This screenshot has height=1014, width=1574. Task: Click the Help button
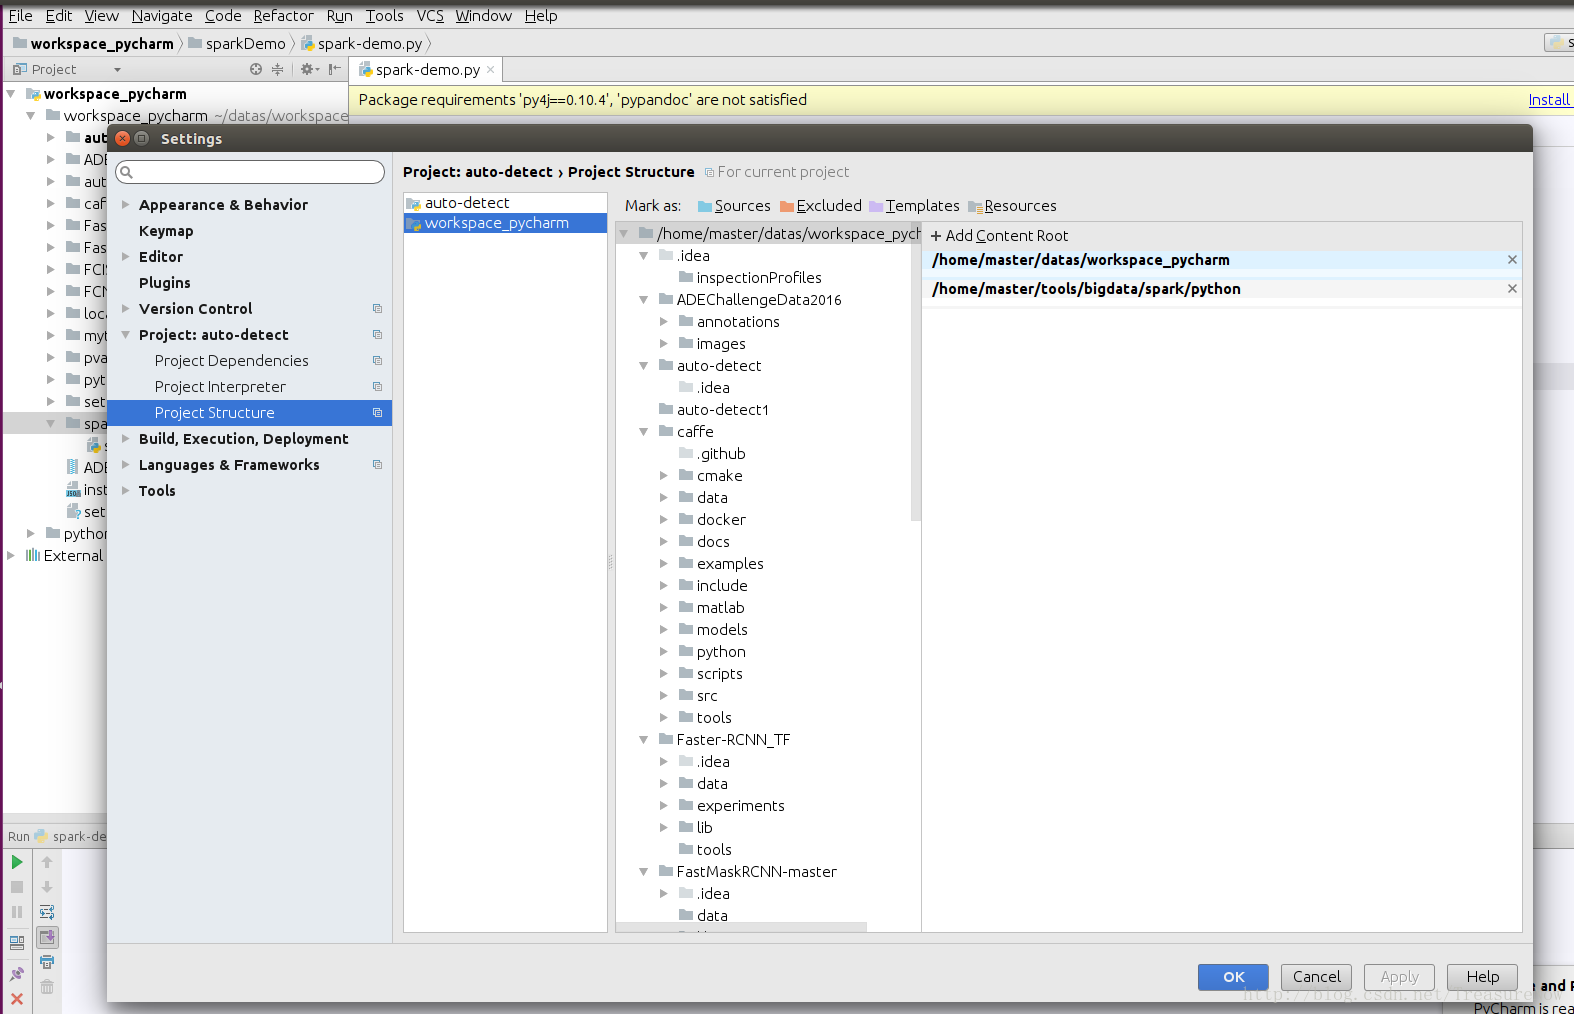pyautogui.click(x=1482, y=977)
